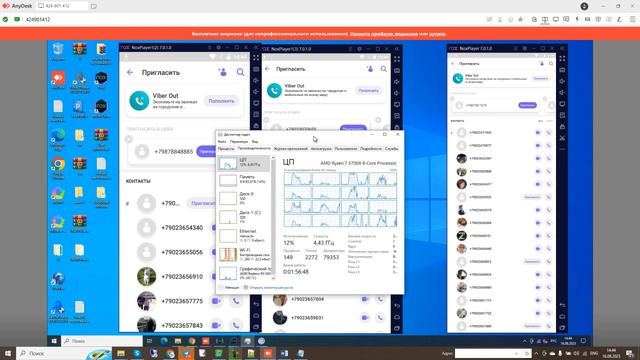Click Android back button on middle NoxPlayer sidebar
This screenshot has height=360, width=640.
(x=397, y=306)
